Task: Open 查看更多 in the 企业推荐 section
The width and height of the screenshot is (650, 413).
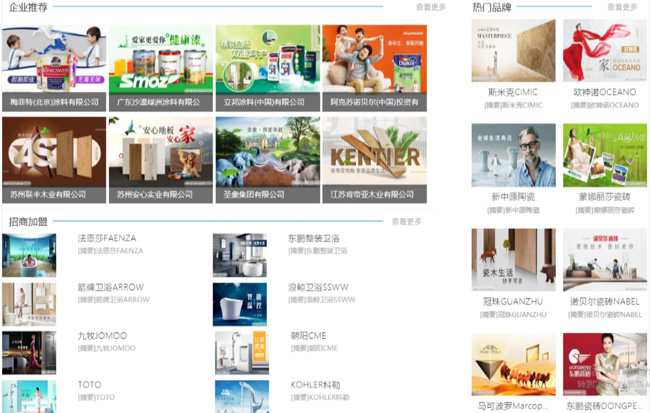Action: click(x=431, y=7)
